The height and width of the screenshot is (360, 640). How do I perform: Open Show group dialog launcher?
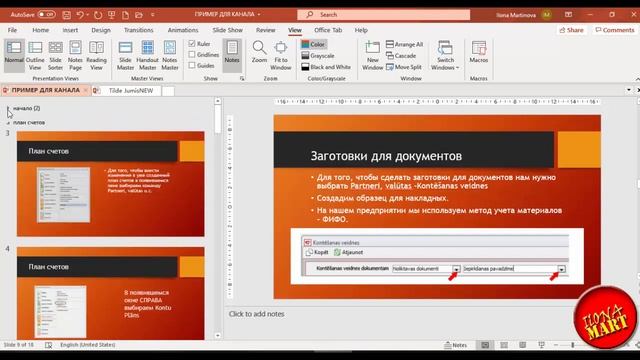point(242,78)
